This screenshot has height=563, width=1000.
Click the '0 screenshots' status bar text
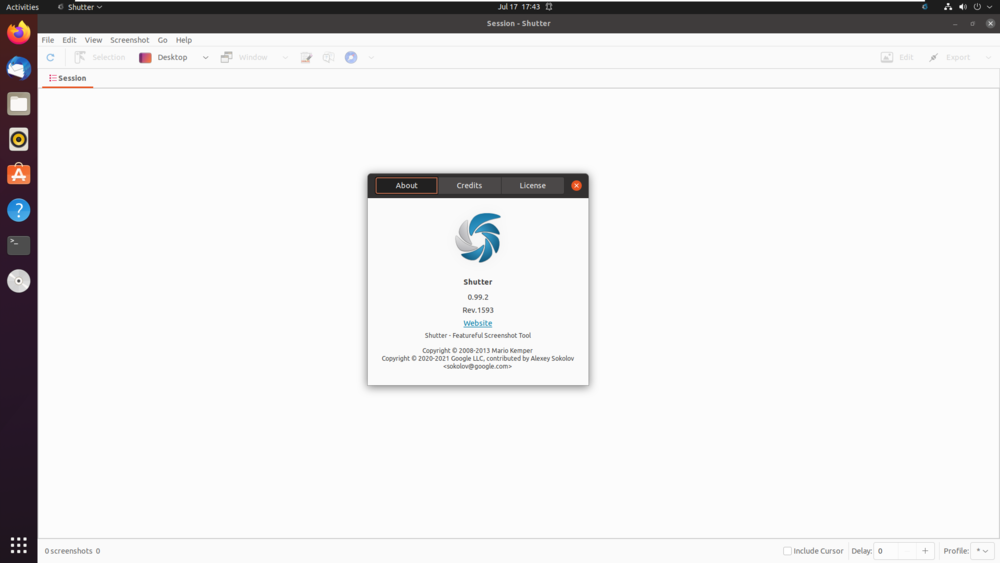(x=69, y=551)
